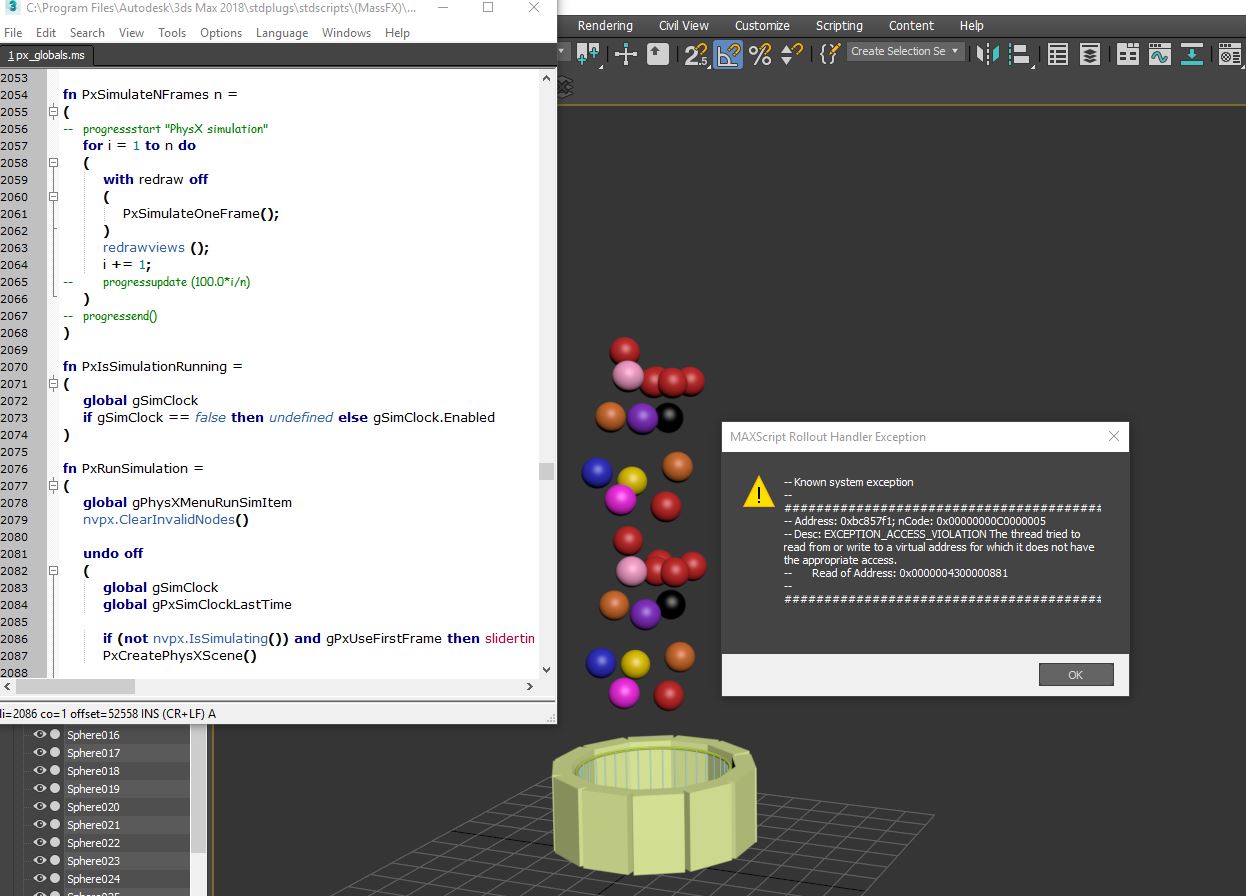Open the Rendering menu
1246x896 pixels.
tap(604, 25)
